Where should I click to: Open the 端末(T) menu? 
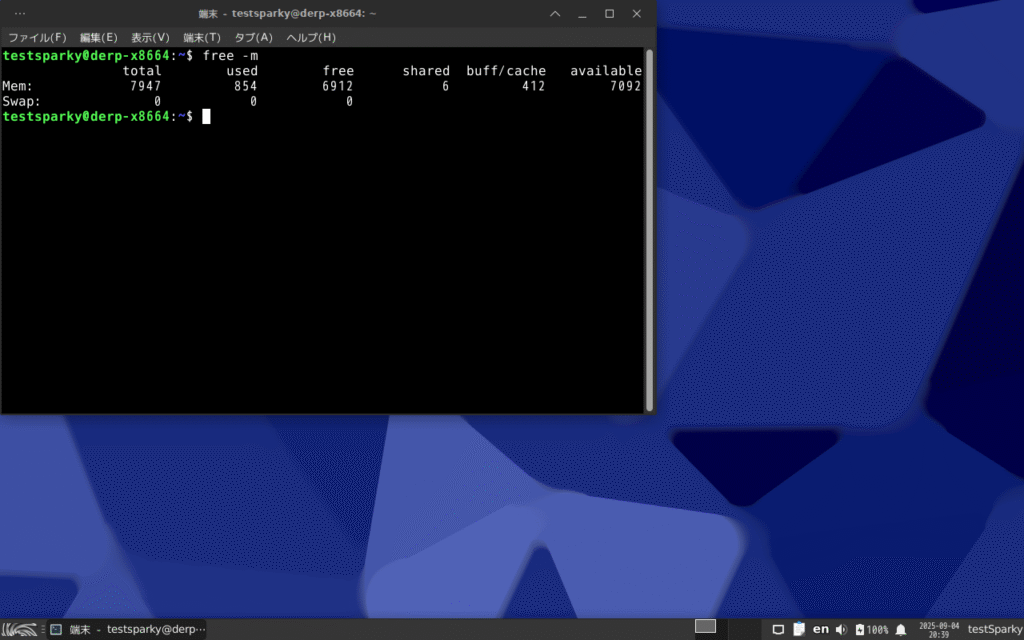[201, 37]
